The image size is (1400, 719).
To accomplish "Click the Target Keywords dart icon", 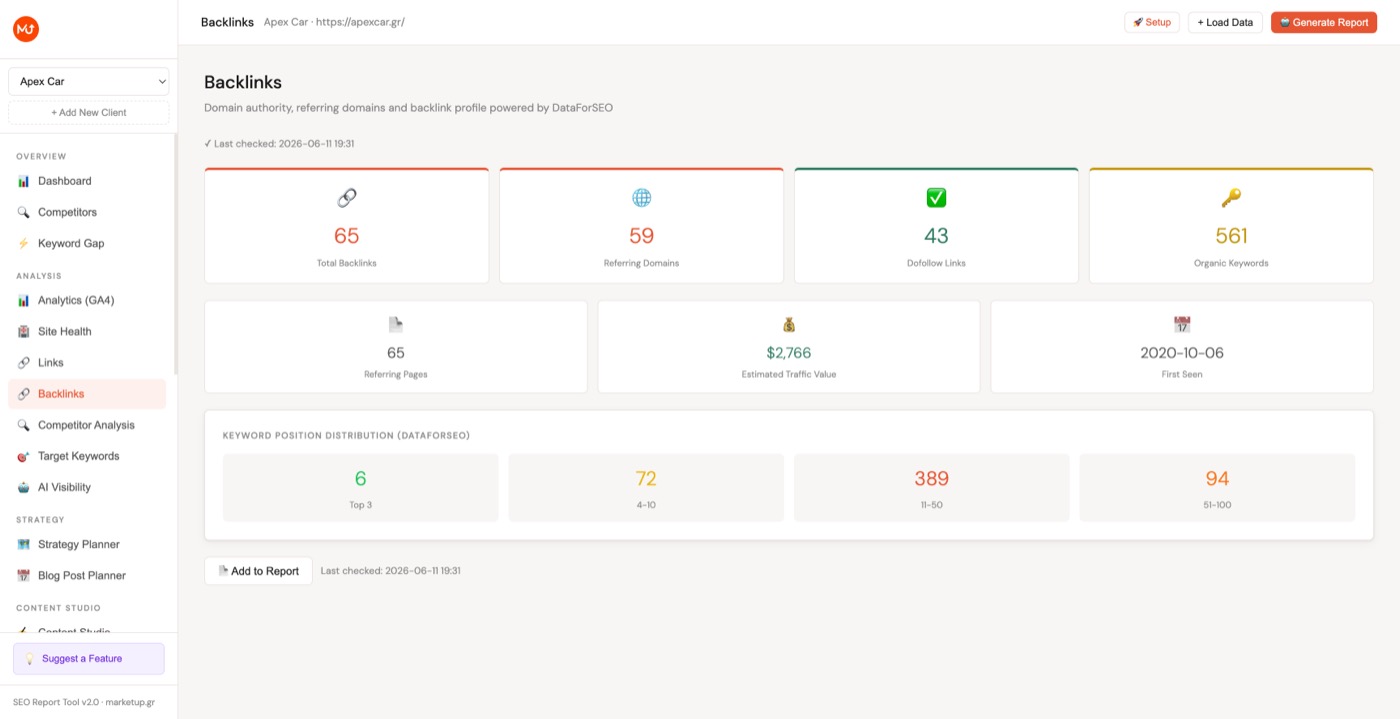I will tap(24, 456).
